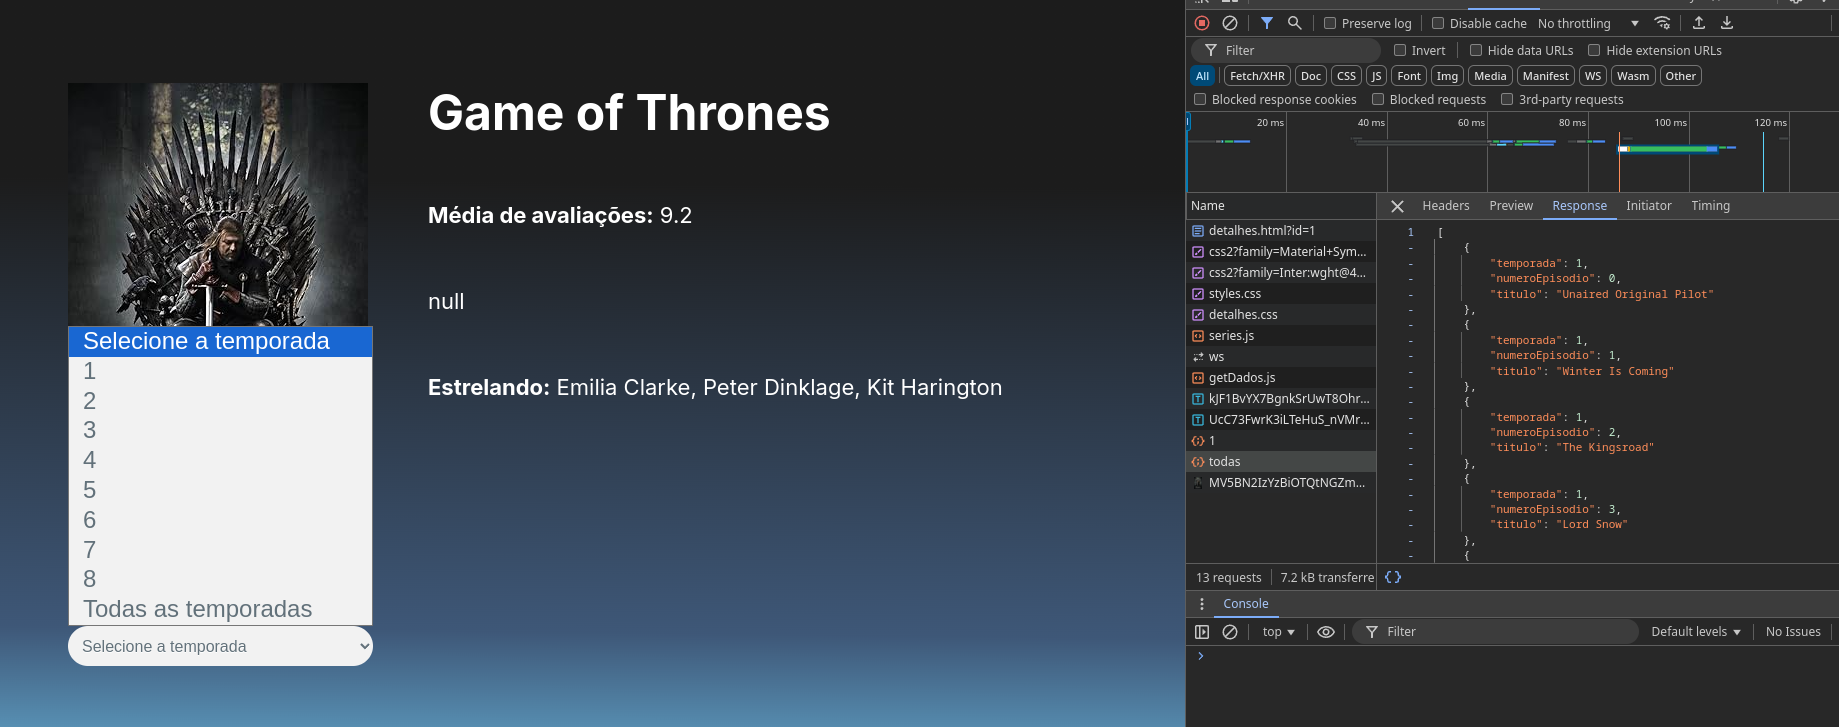The height and width of the screenshot is (727, 1839).
Task: Filter by Img requests
Action: coord(1448,76)
